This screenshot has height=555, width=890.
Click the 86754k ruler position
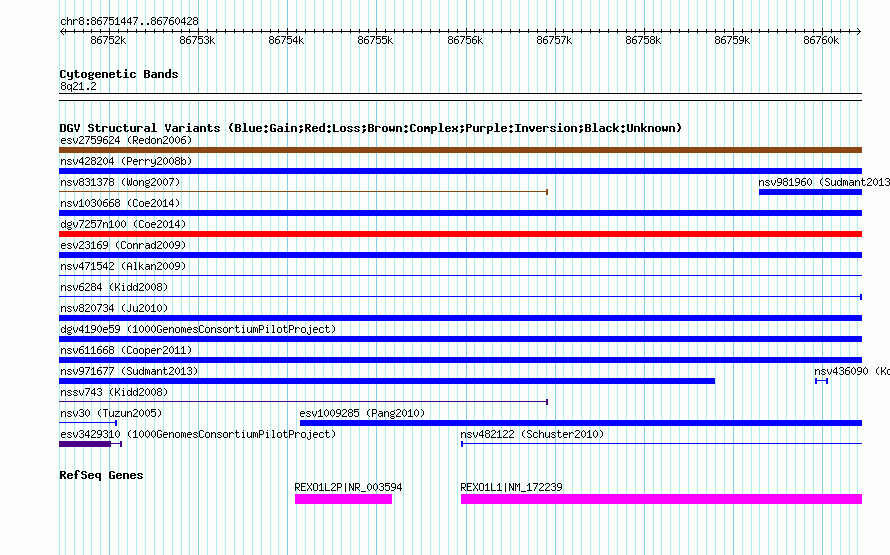286,40
